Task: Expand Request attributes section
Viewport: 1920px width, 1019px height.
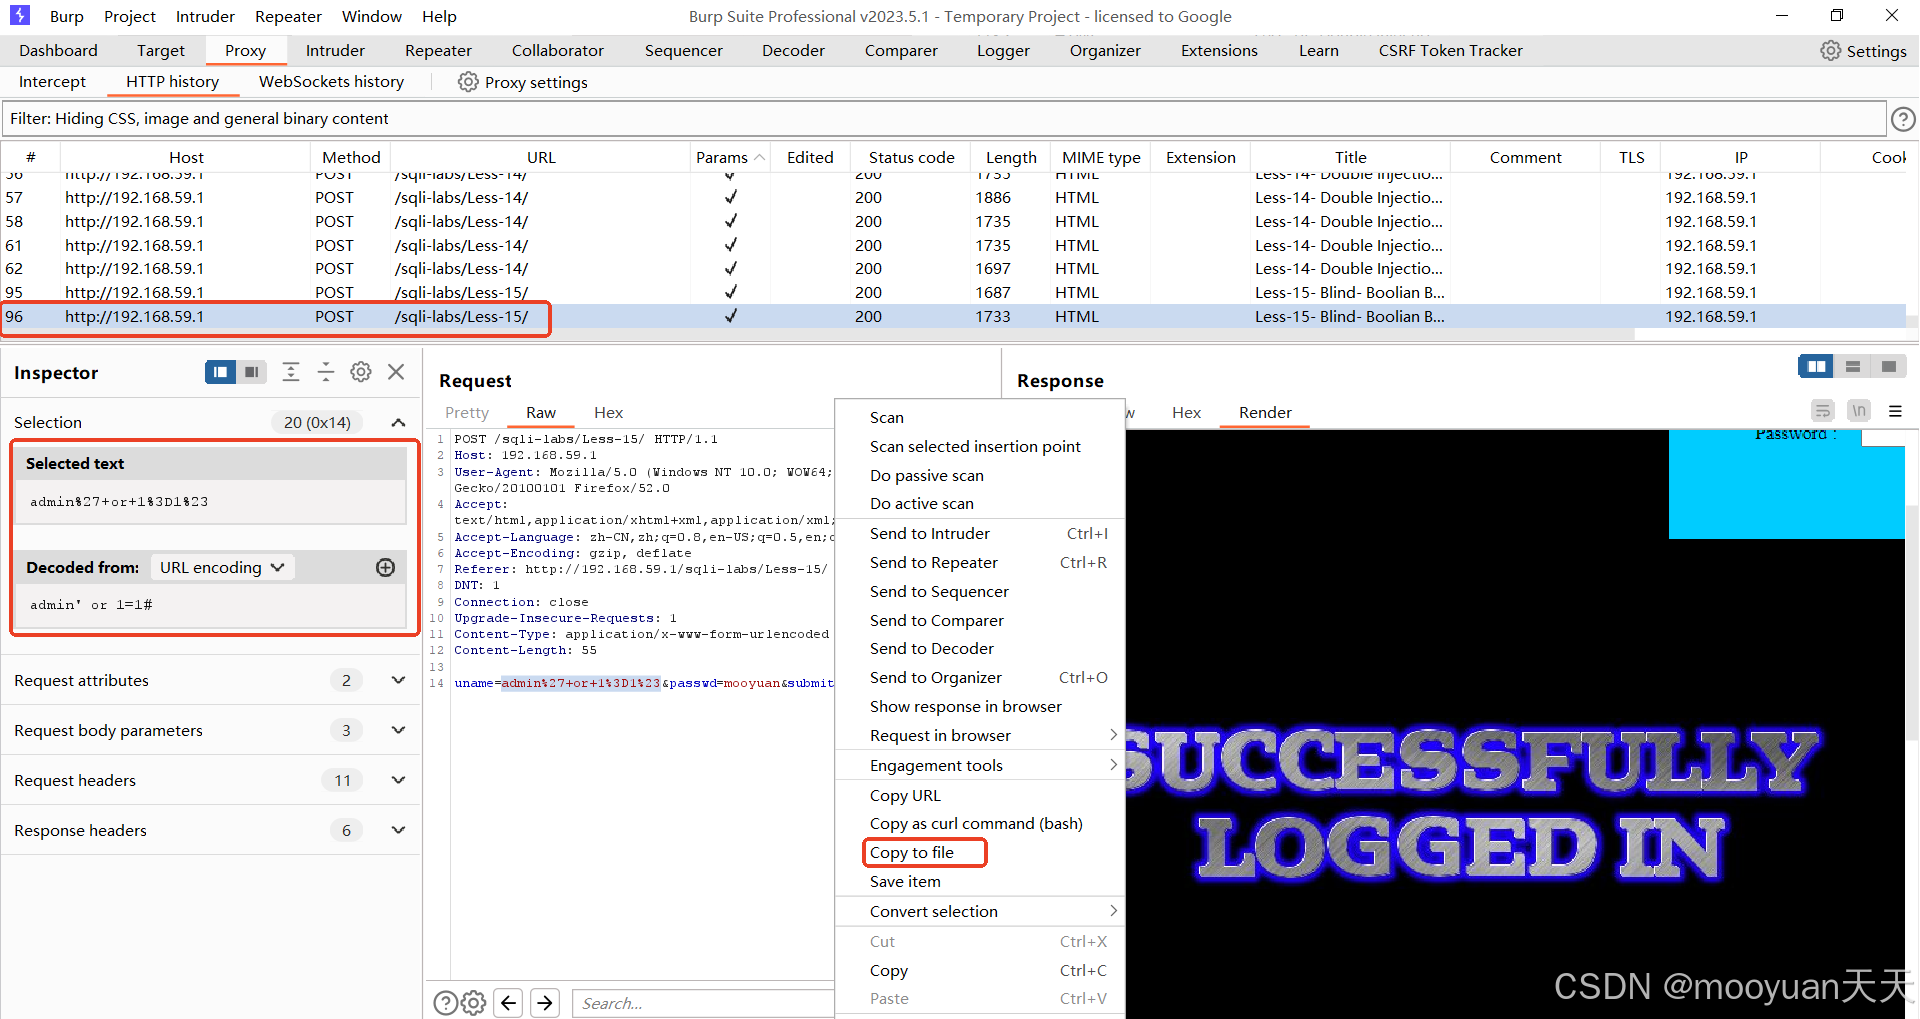Action: pyautogui.click(x=398, y=680)
